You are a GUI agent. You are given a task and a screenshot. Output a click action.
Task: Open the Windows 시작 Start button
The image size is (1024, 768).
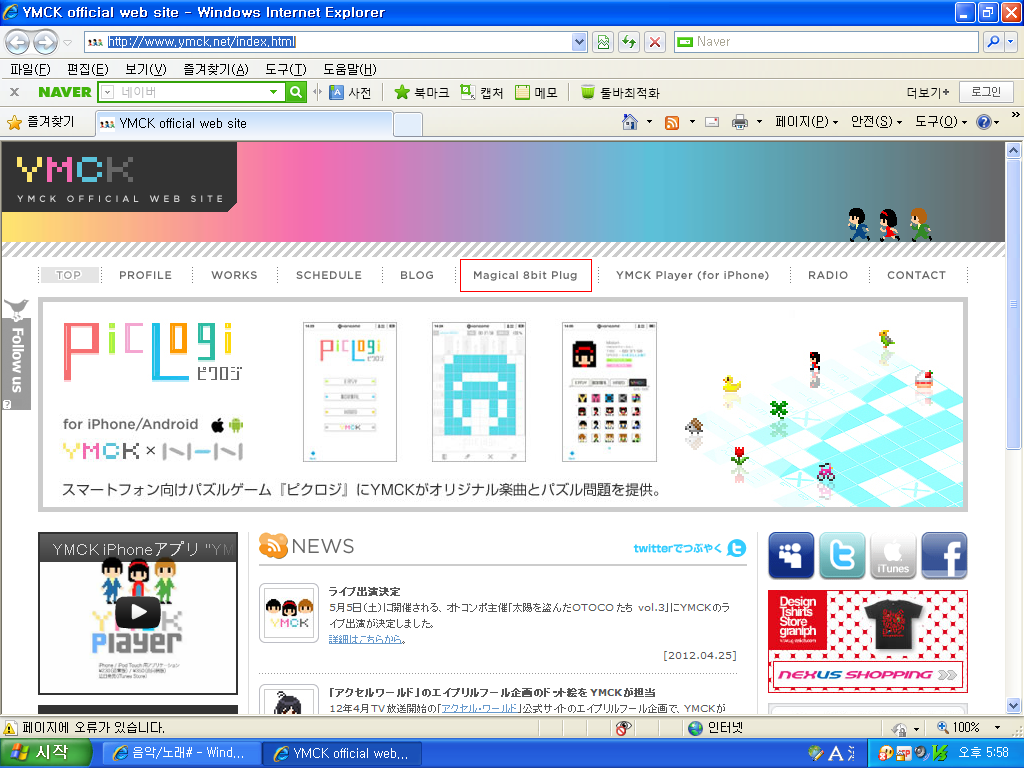[46, 753]
